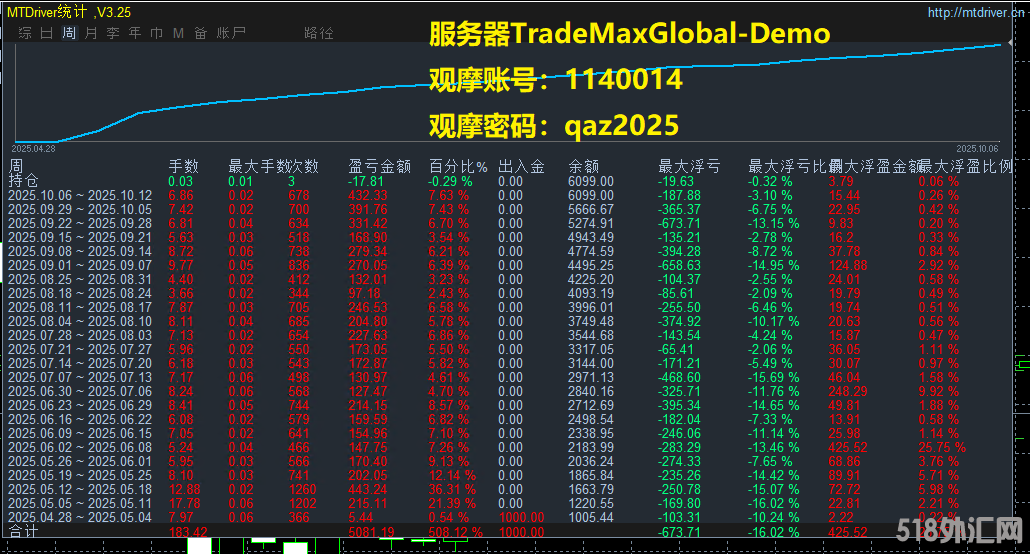
Task: Select week row 2025.07.28 ~ 2025.08.03
Action: pos(80,335)
